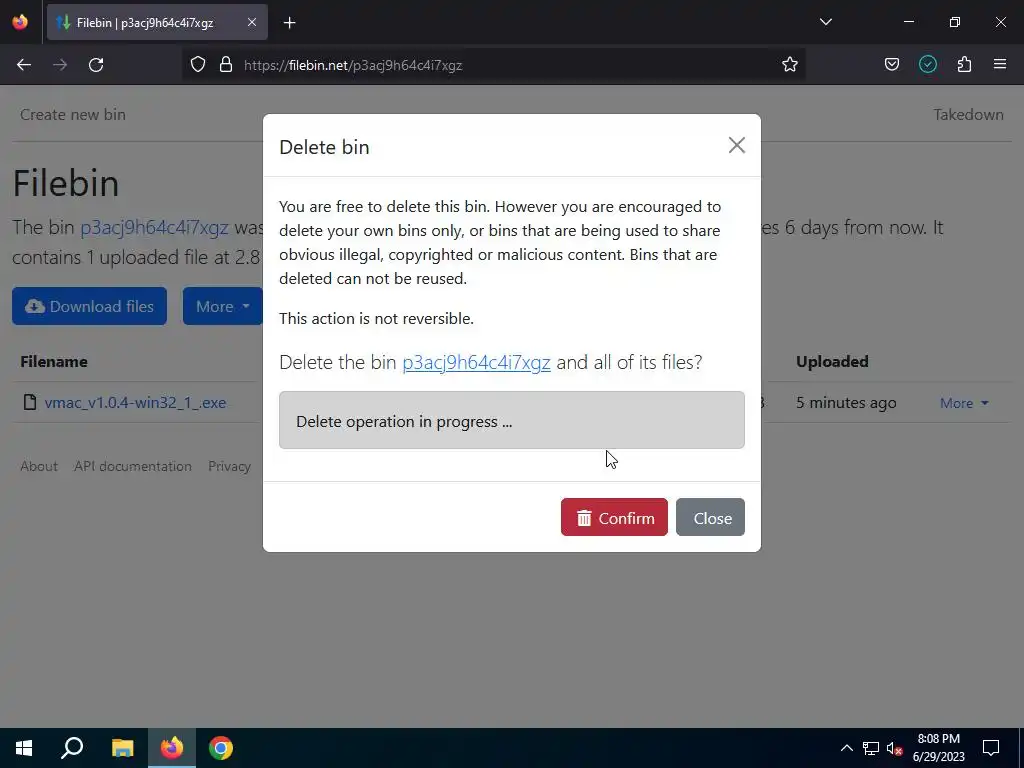
Task: Bookmark this page with the star icon
Action: pos(790,65)
